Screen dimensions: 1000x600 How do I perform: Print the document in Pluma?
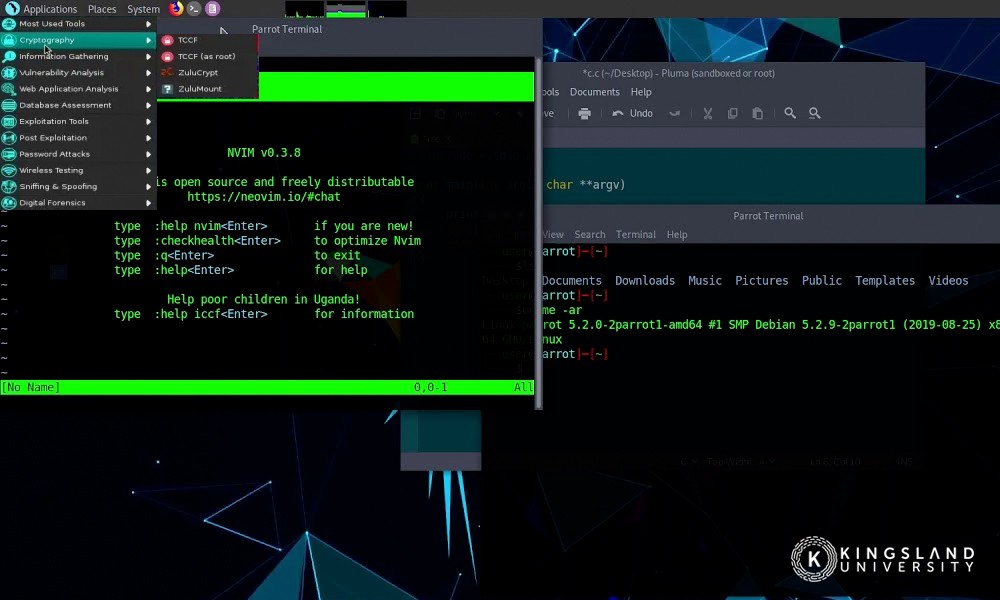point(584,113)
